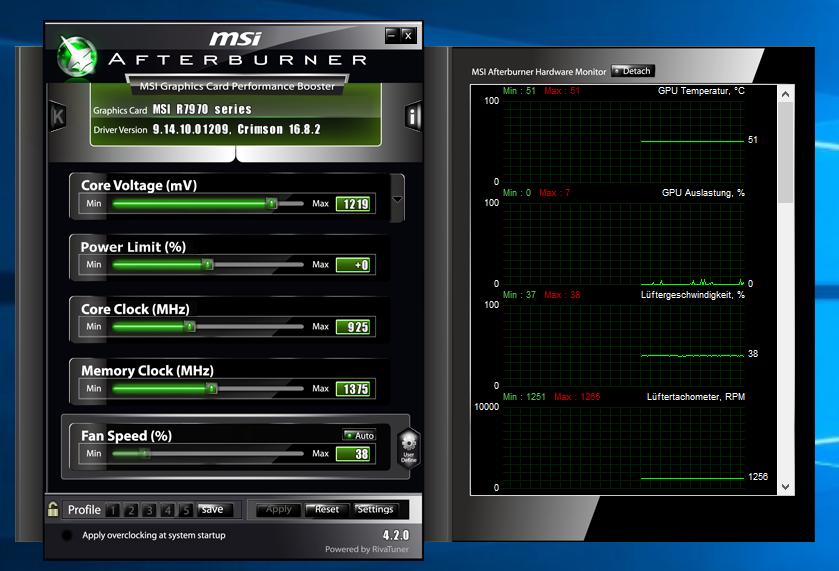
Task: Click the version number 4.2.0
Action: pyautogui.click(x=396, y=535)
